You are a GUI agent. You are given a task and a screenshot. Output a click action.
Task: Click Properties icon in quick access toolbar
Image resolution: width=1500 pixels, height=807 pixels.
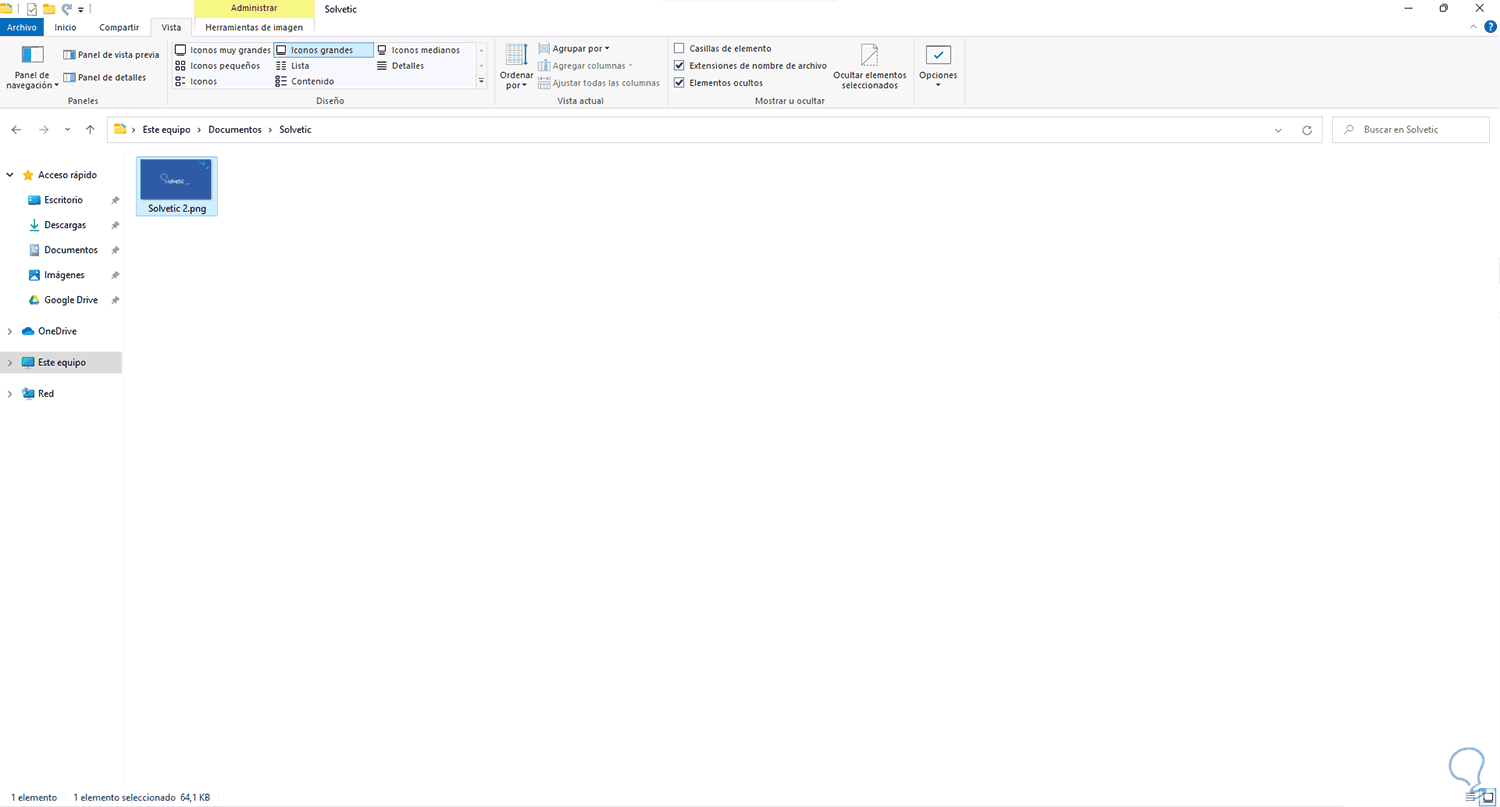(x=32, y=8)
